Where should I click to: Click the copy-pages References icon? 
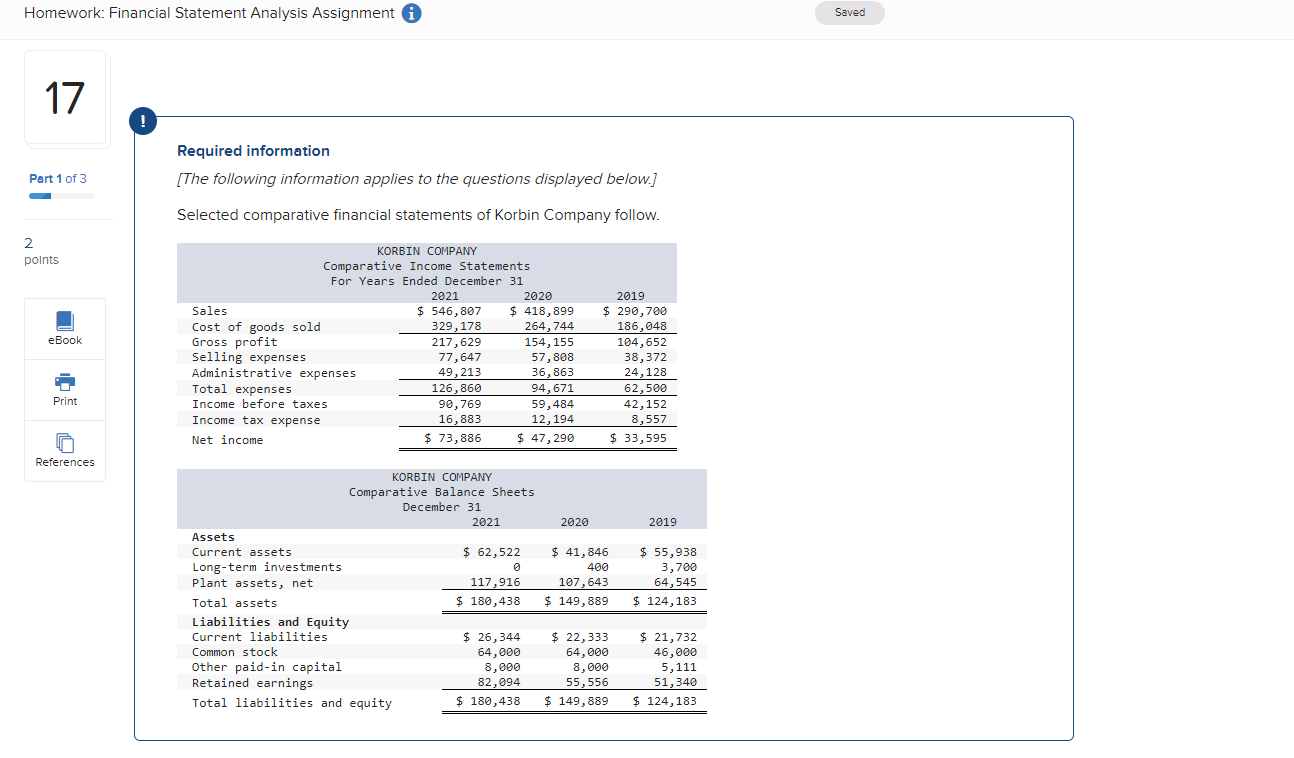(64, 444)
